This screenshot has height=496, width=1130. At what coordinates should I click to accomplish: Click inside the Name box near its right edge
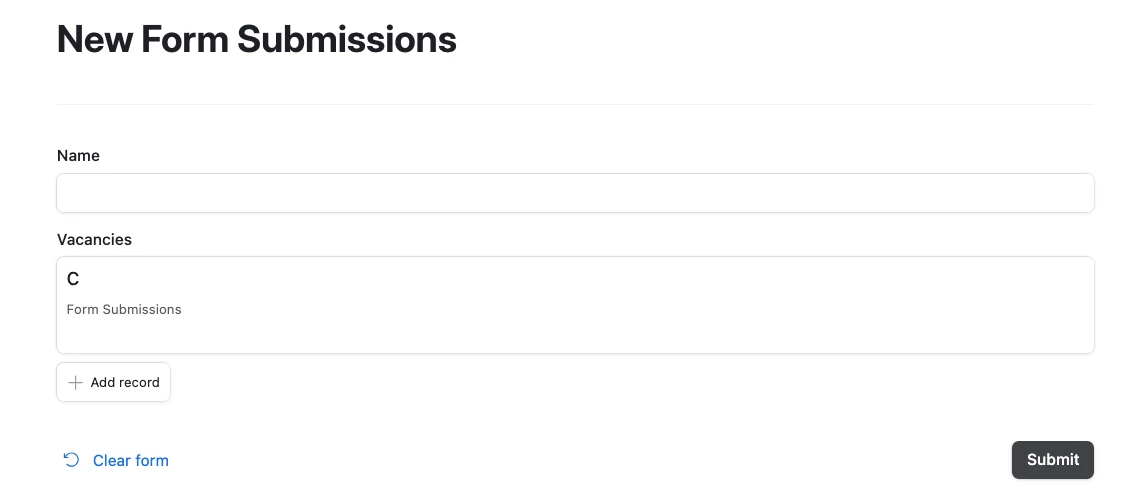click(1067, 192)
